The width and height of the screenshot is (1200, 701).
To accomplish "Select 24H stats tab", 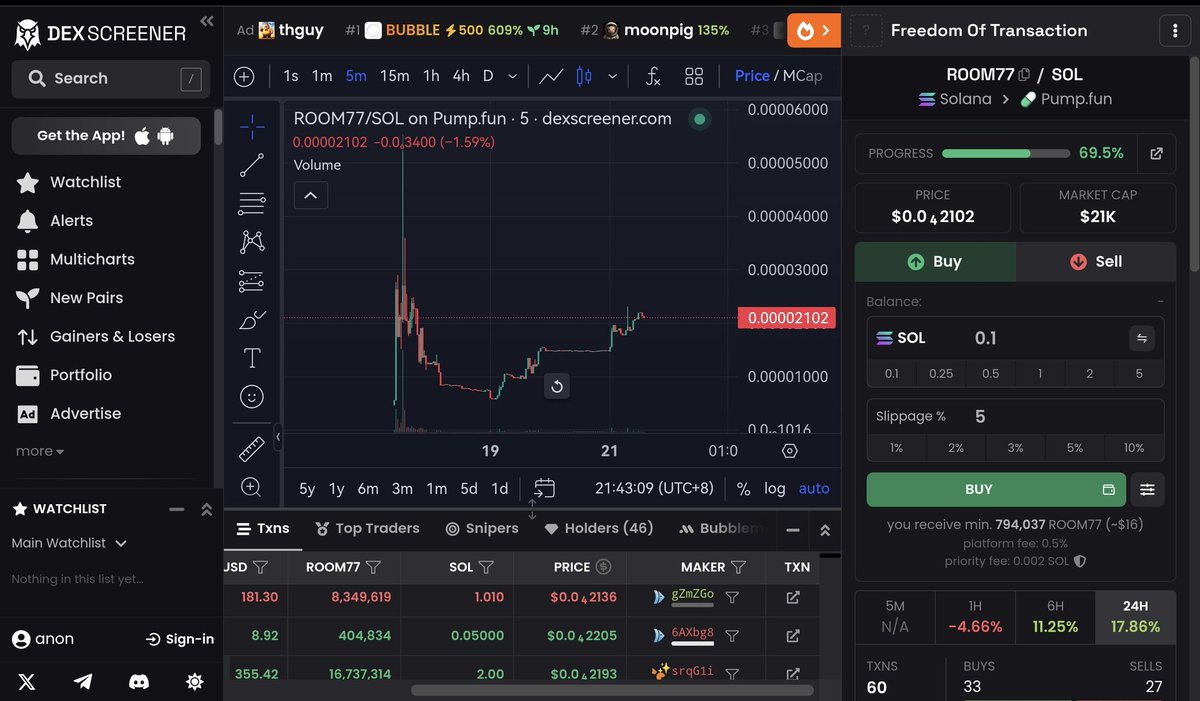I will (1135, 616).
